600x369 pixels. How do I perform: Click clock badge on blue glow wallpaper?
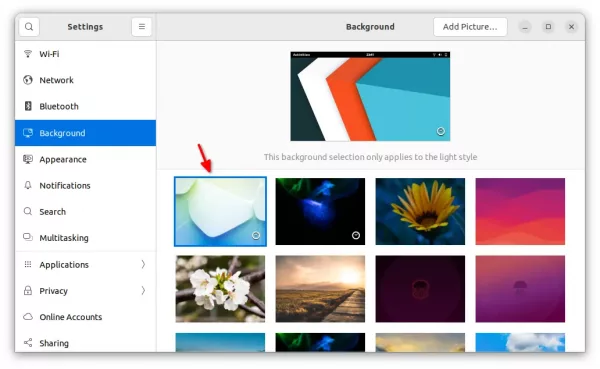point(356,235)
